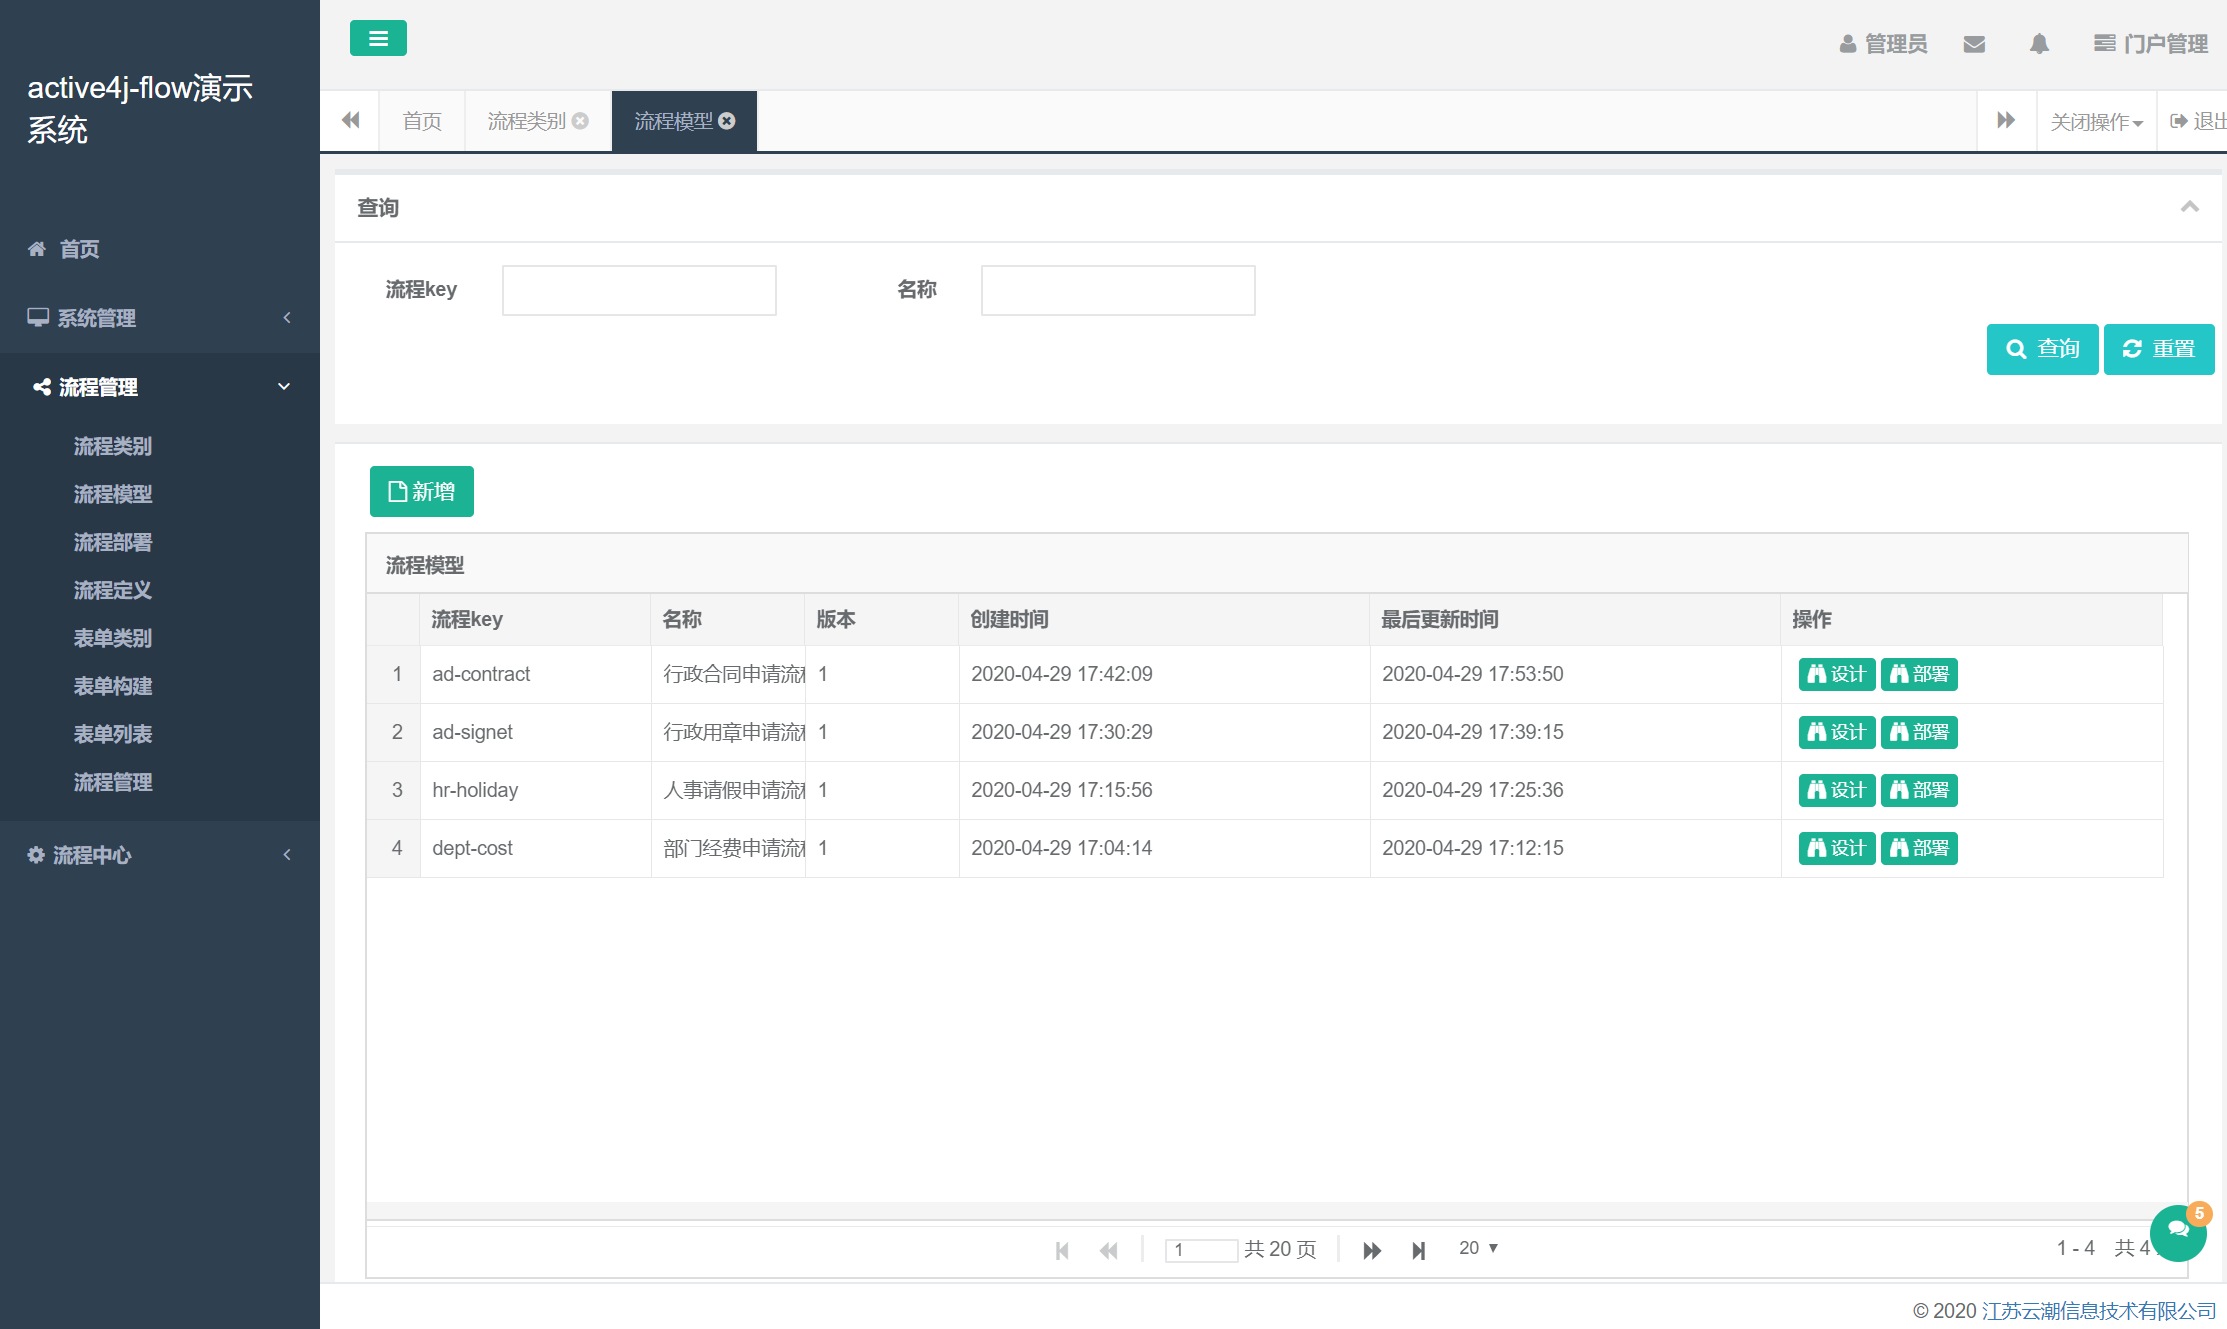Open the mail envelope icon
The width and height of the screenshot is (2227, 1329).
tap(1974, 44)
